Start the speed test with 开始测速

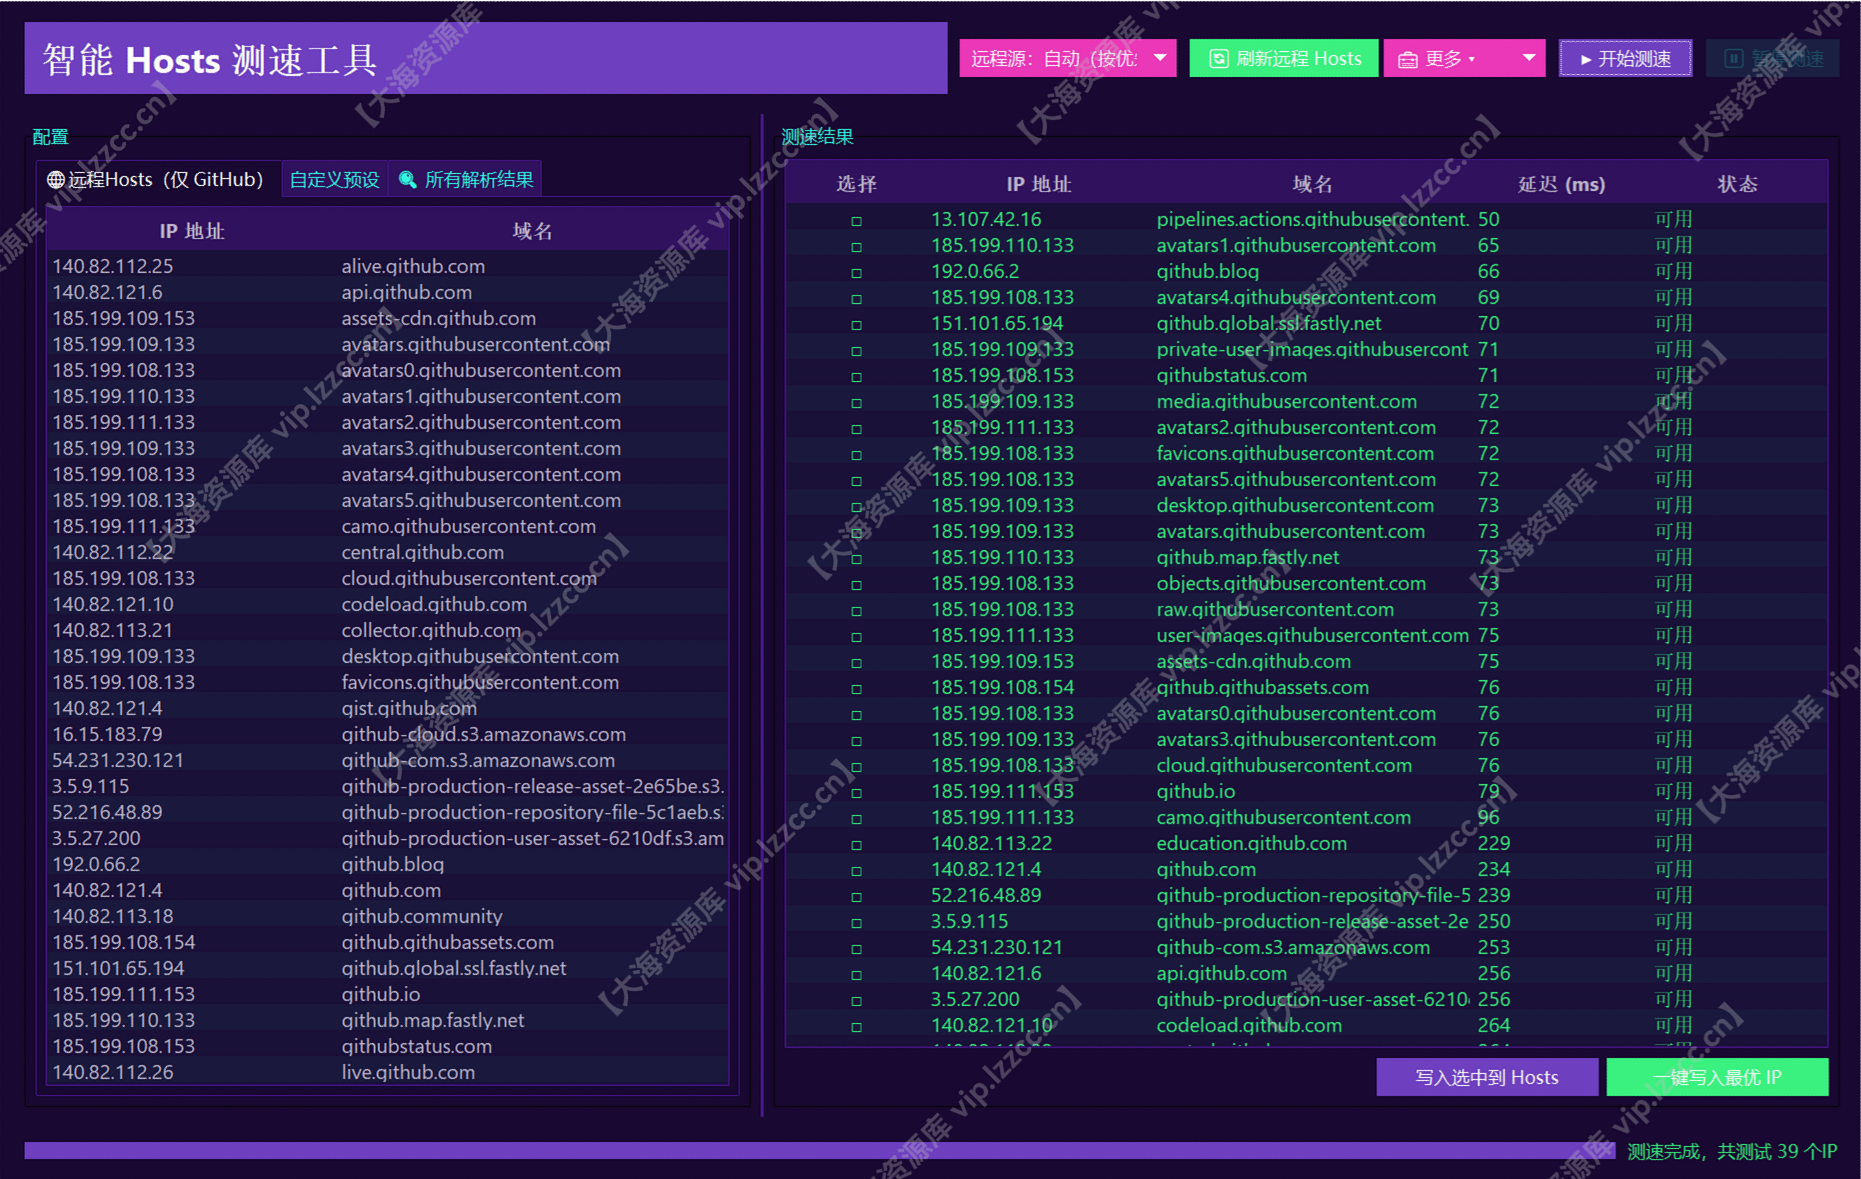1625,59
